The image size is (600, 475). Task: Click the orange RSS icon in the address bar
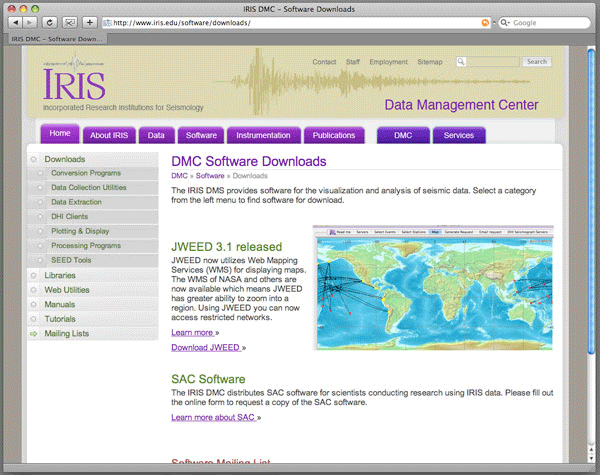pyautogui.click(x=485, y=23)
